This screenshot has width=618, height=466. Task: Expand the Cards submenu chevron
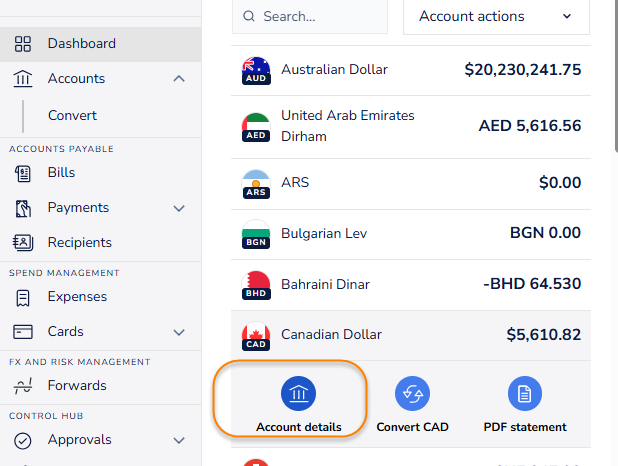[179, 332]
